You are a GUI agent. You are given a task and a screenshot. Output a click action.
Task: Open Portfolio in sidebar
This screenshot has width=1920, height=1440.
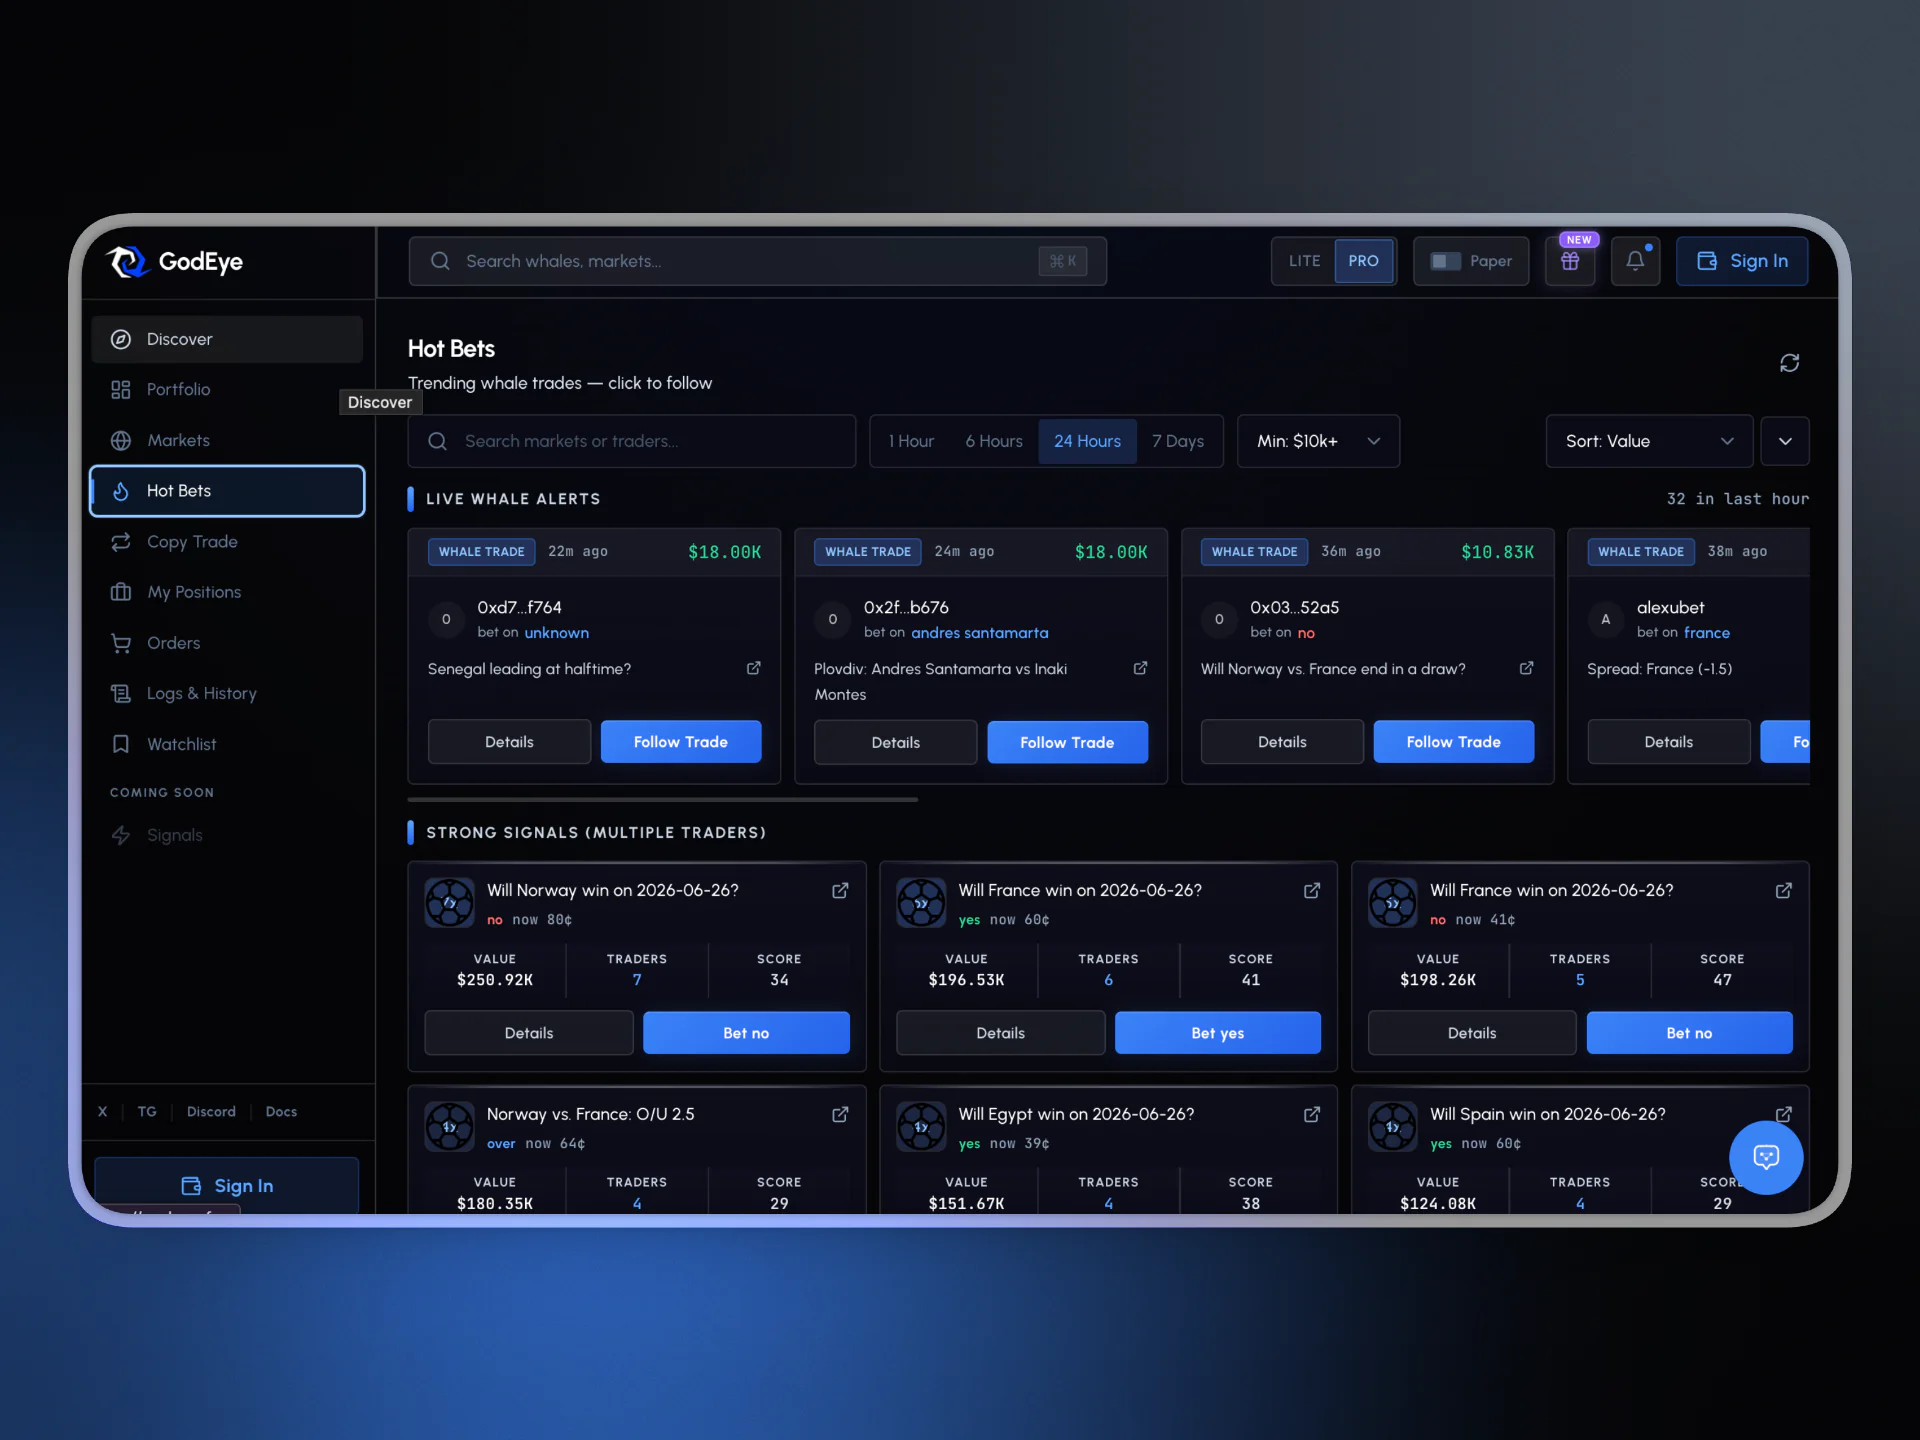[x=227, y=389]
